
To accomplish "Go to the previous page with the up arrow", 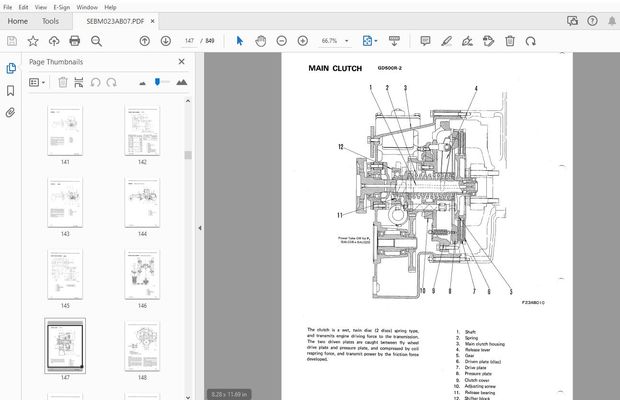I will tap(145, 41).
